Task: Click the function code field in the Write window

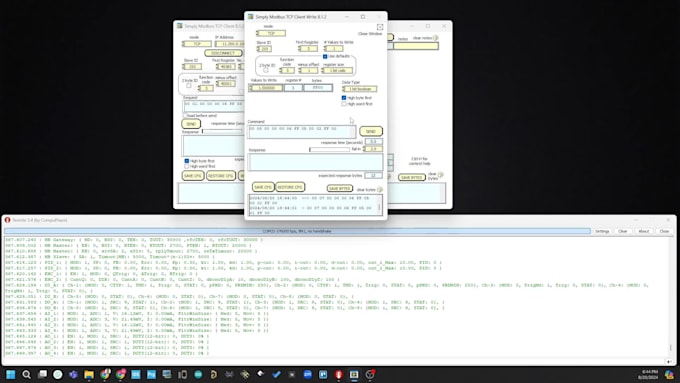Action: (x=287, y=70)
